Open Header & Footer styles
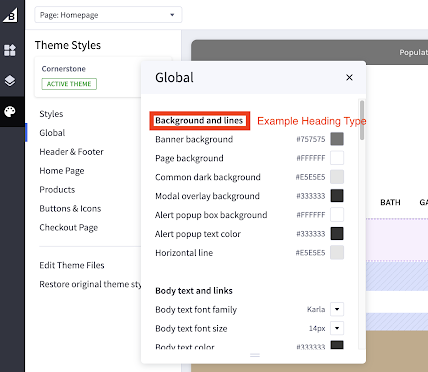Viewport: 428px width, 372px height. [71, 152]
